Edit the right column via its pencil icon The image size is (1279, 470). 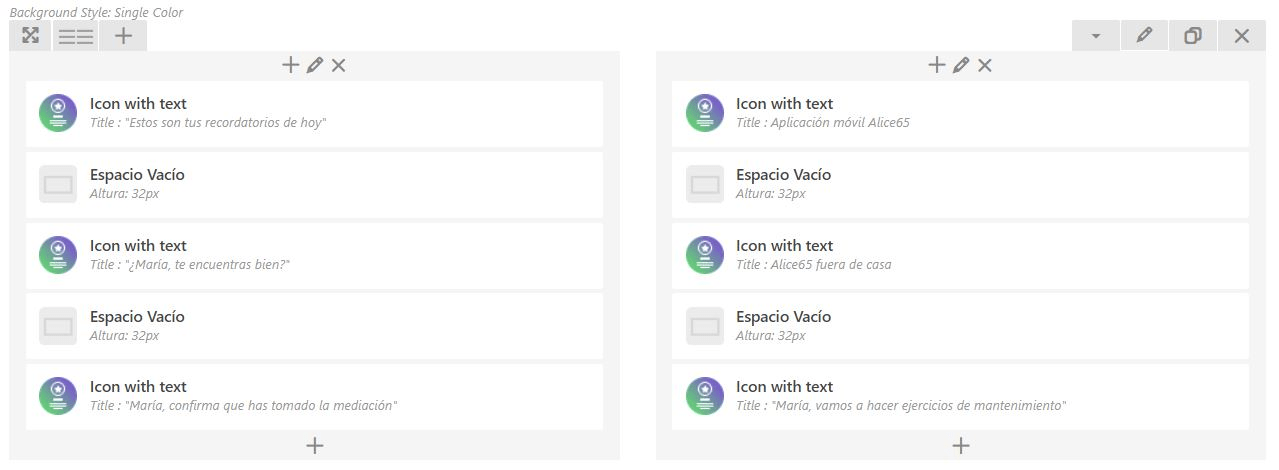961,65
